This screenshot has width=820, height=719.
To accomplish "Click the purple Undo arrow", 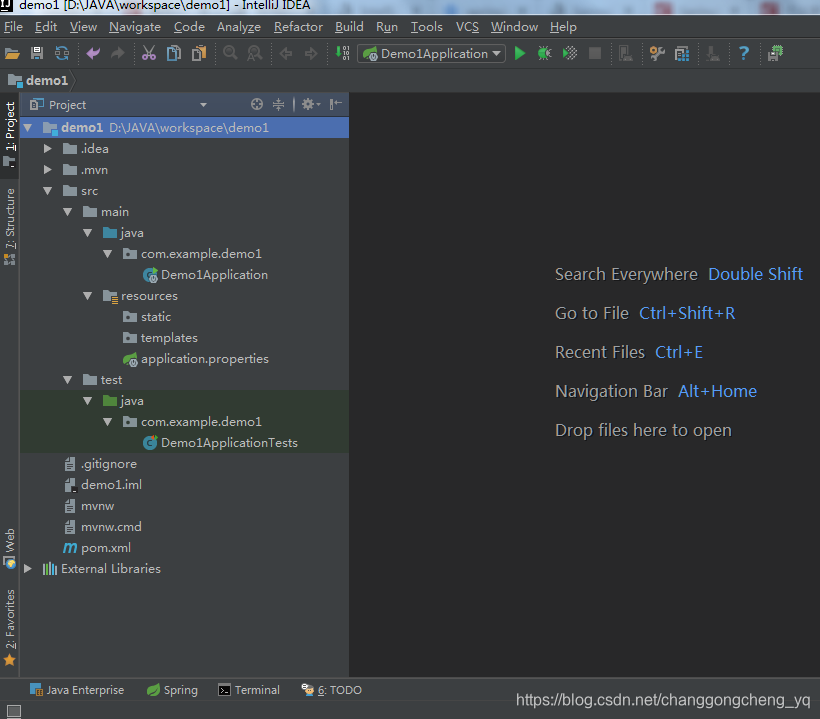I will click(x=93, y=53).
